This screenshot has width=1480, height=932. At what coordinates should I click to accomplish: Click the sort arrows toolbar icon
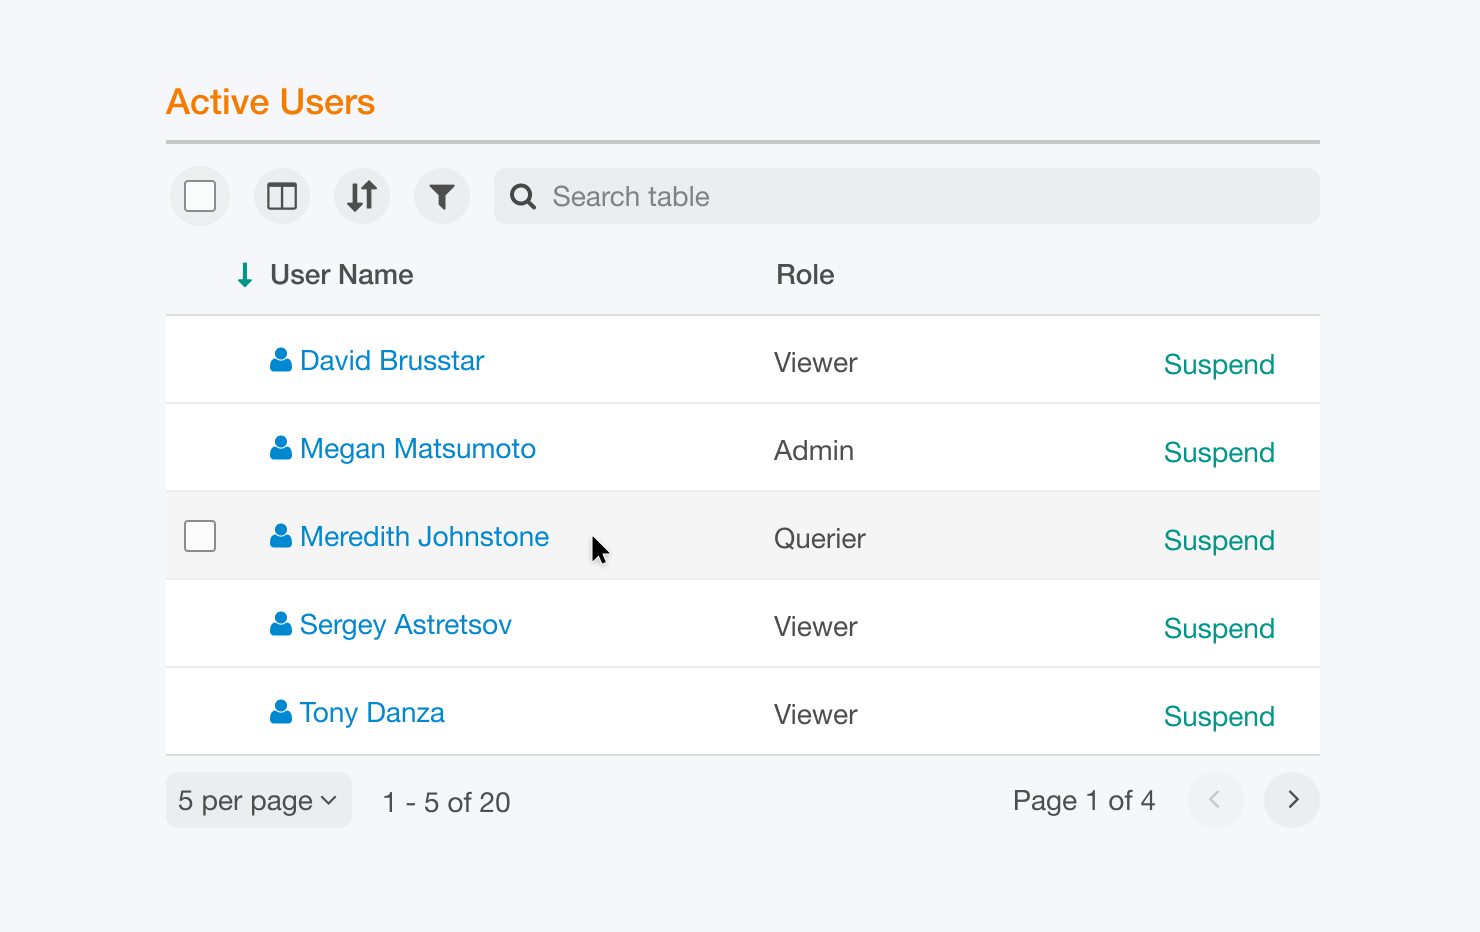pos(362,196)
